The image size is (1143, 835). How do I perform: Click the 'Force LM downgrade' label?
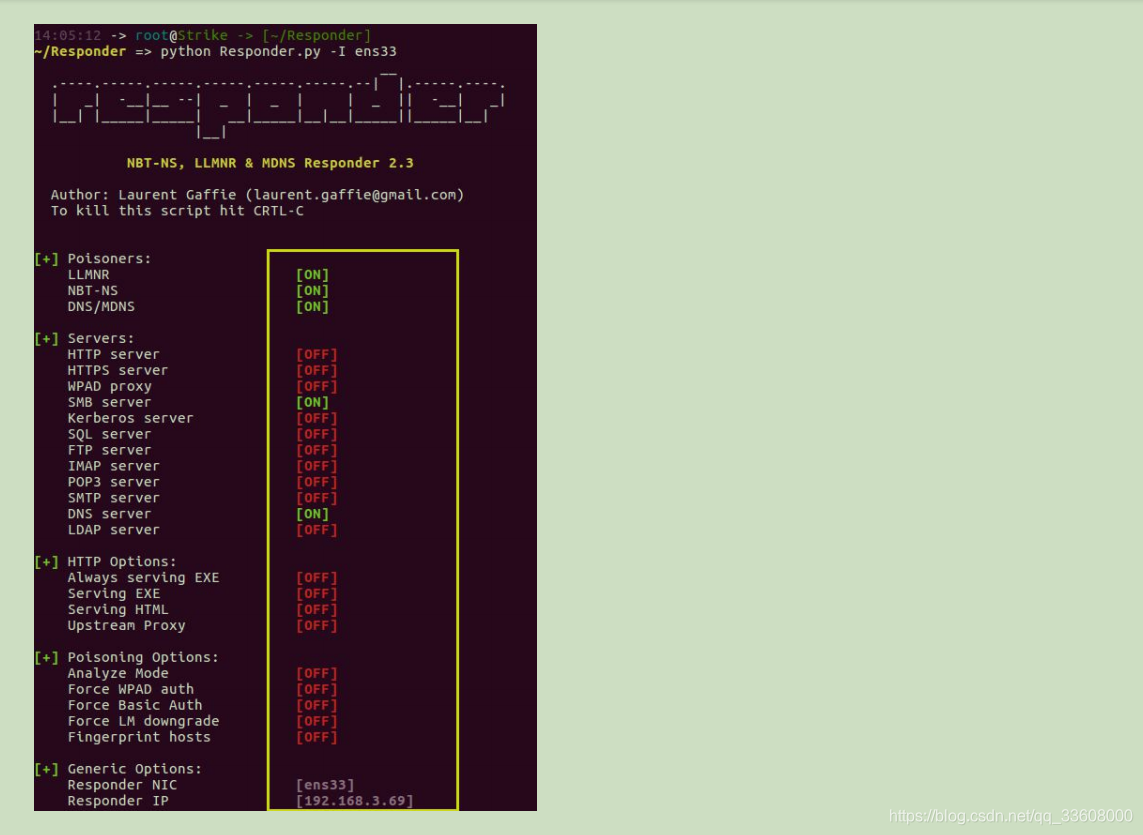pyautogui.click(x=143, y=721)
